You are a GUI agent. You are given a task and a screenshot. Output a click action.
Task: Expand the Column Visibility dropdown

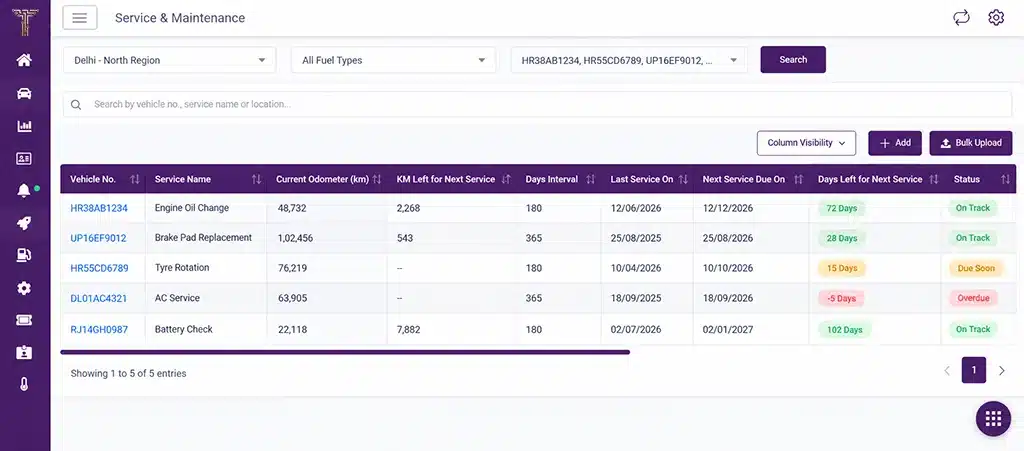pyautogui.click(x=807, y=143)
